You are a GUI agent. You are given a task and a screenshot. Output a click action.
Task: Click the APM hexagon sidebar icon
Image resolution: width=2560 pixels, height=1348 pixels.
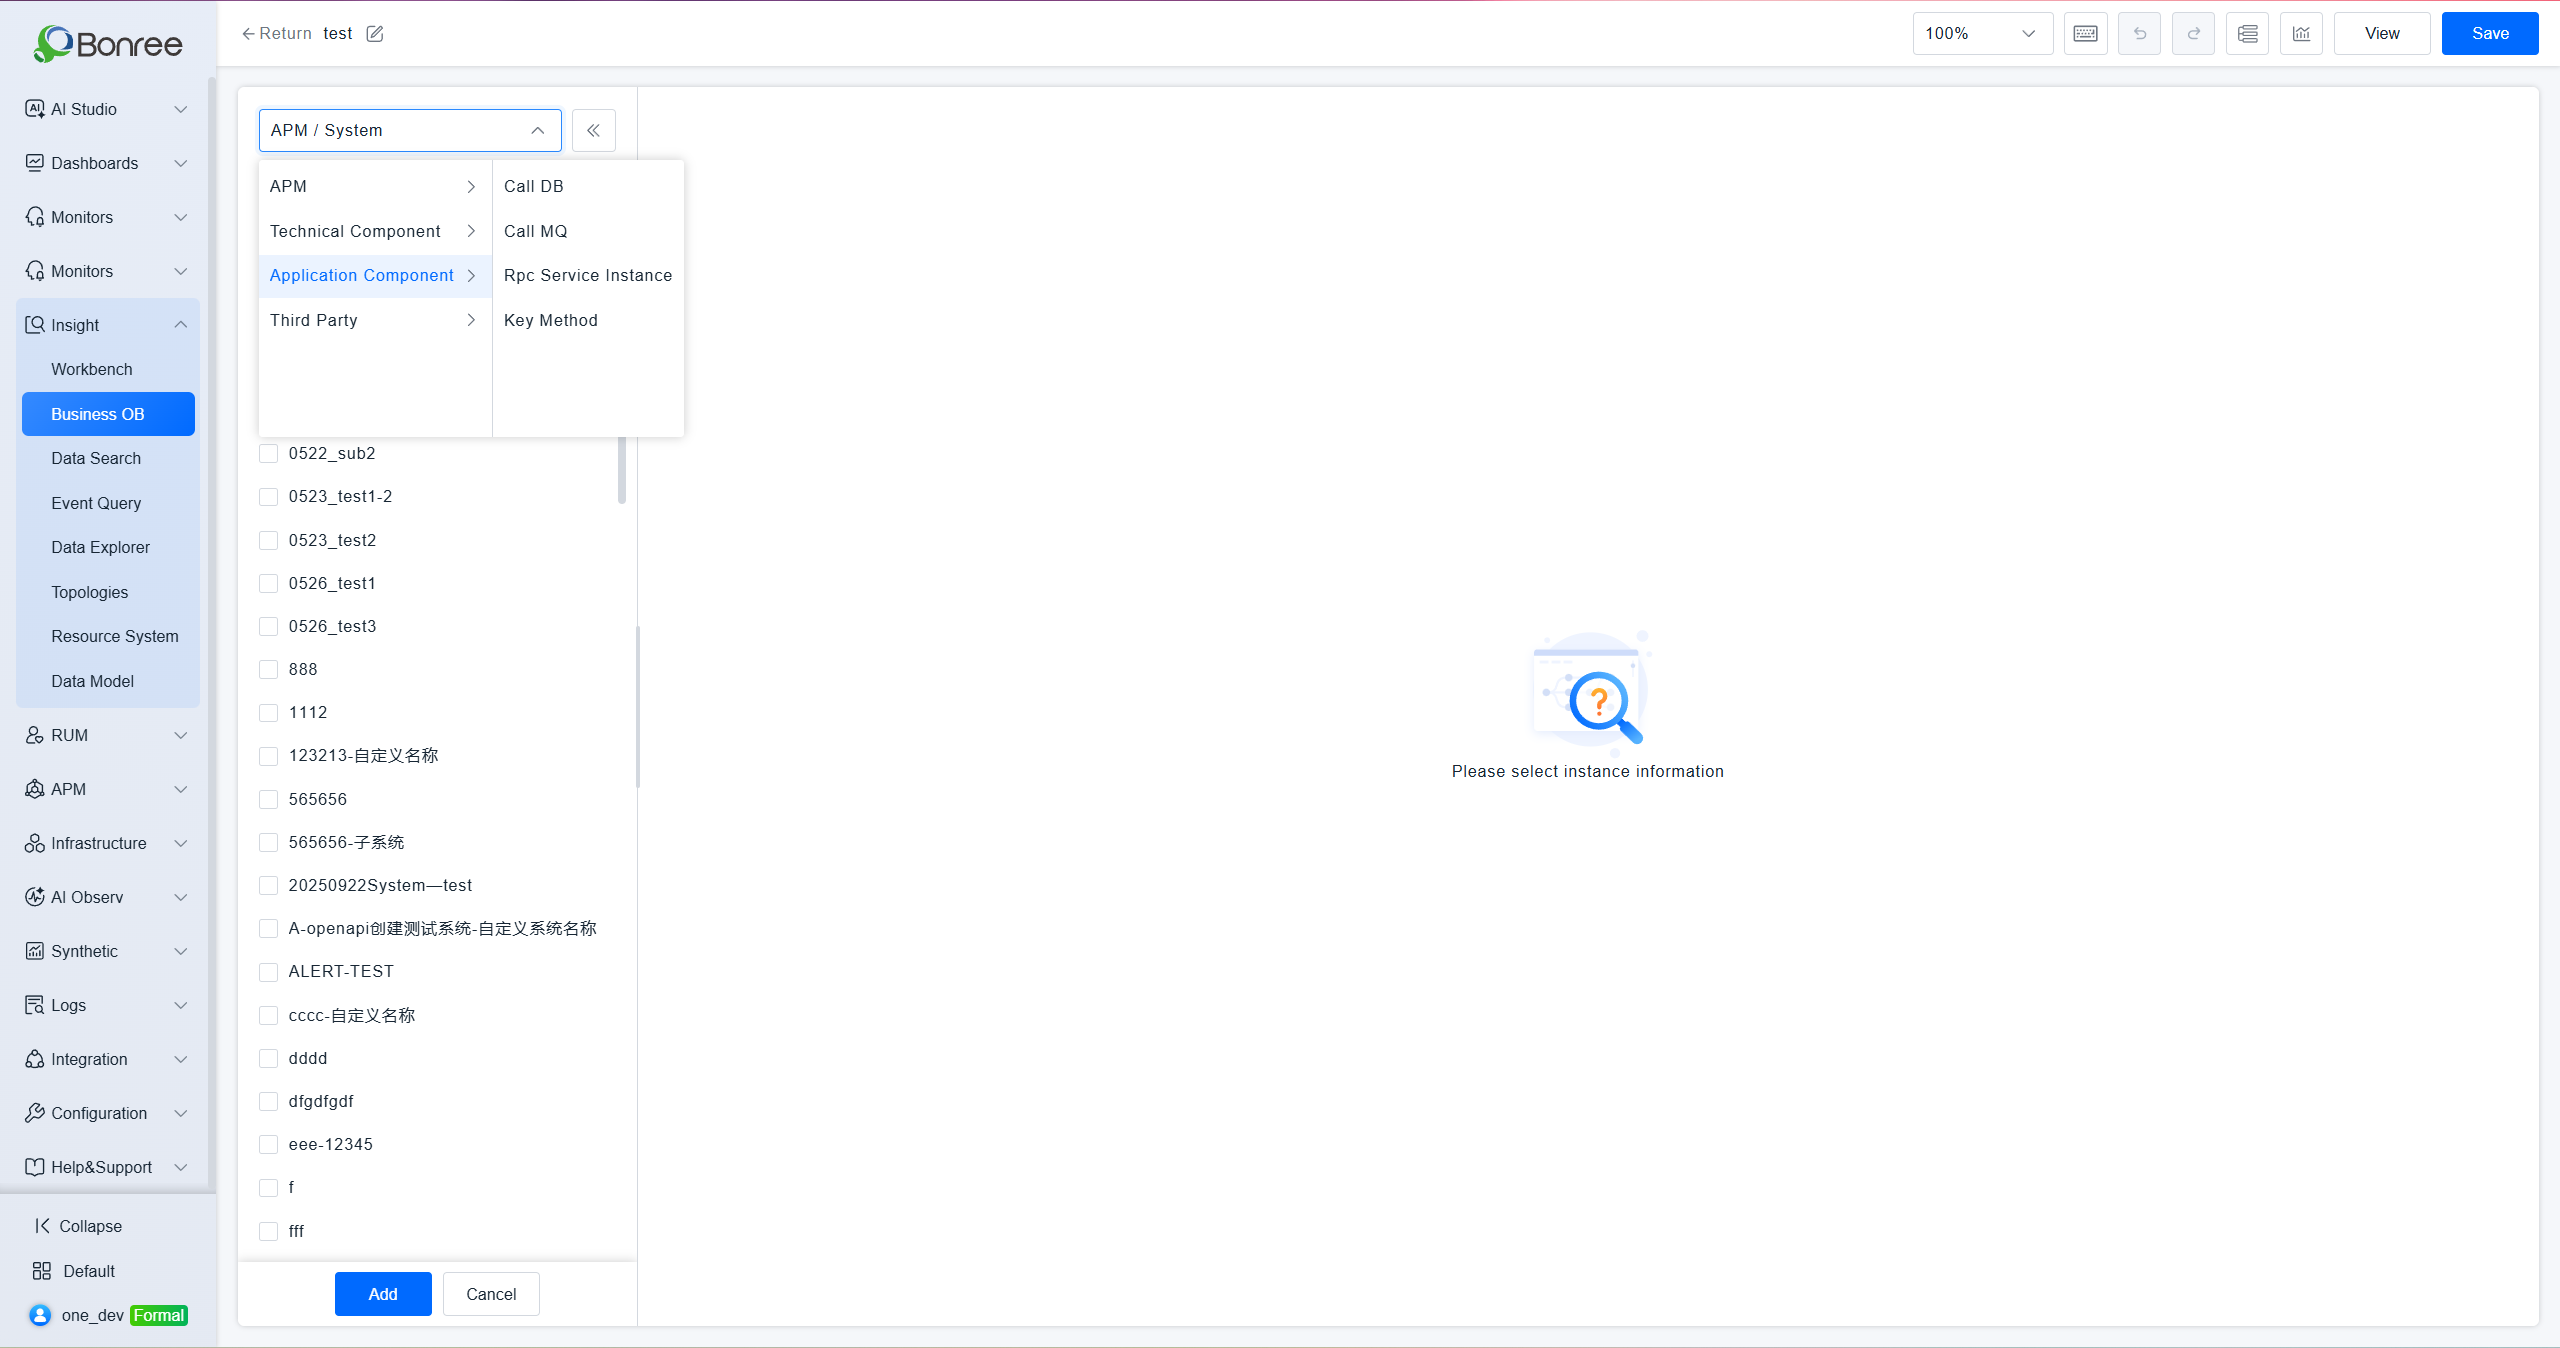[x=35, y=789]
